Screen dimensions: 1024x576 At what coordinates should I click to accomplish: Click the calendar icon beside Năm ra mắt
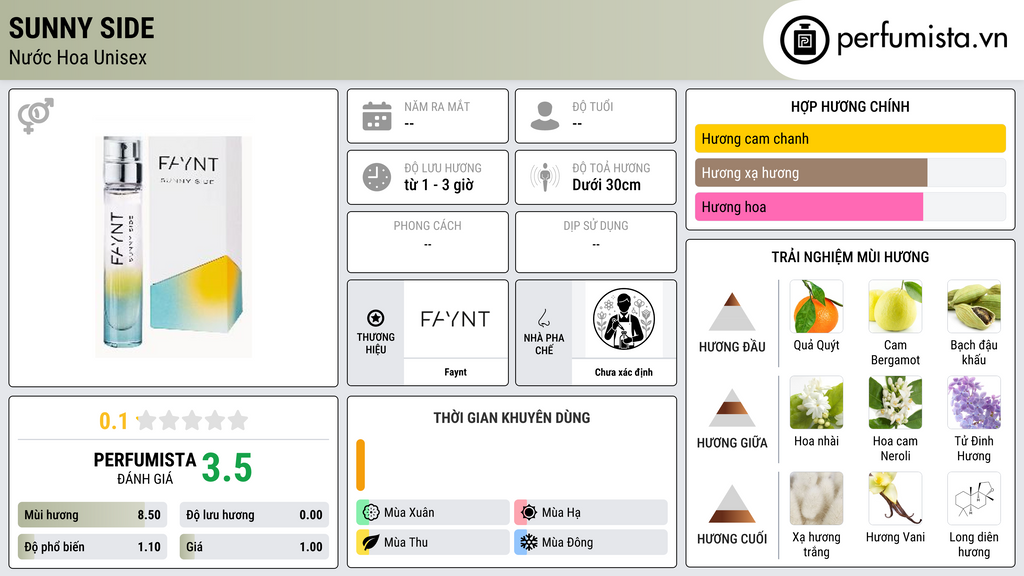click(377, 116)
